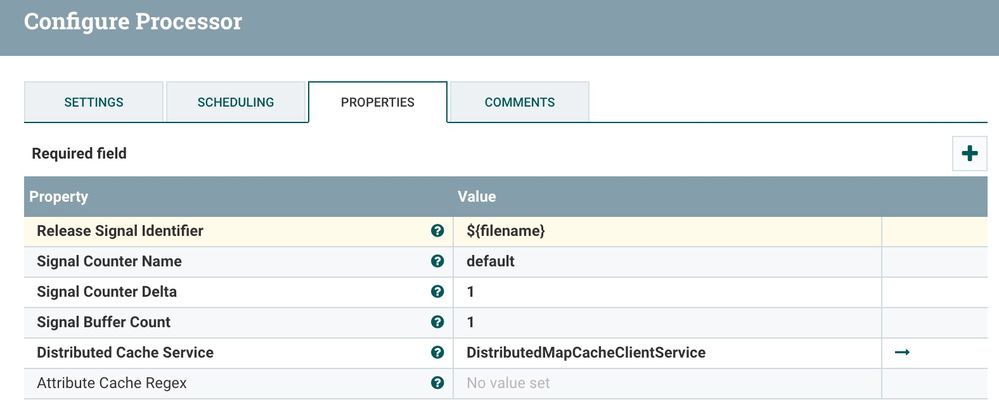Click the add property plus icon

pos(969,154)
